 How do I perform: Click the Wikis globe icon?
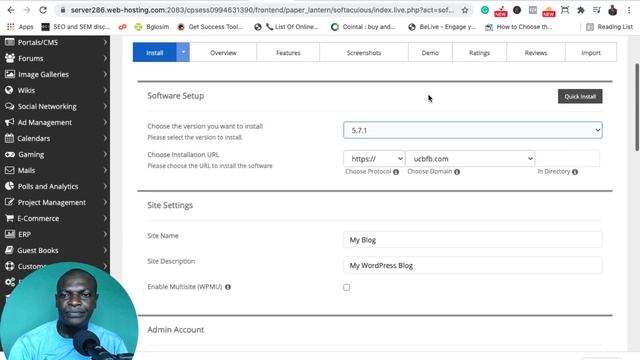(9, 90)
